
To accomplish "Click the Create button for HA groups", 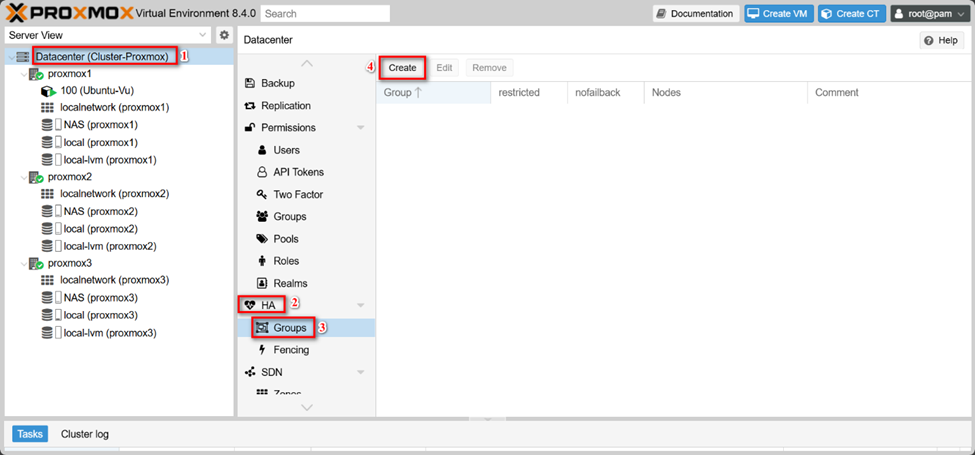I will [402, 68].
